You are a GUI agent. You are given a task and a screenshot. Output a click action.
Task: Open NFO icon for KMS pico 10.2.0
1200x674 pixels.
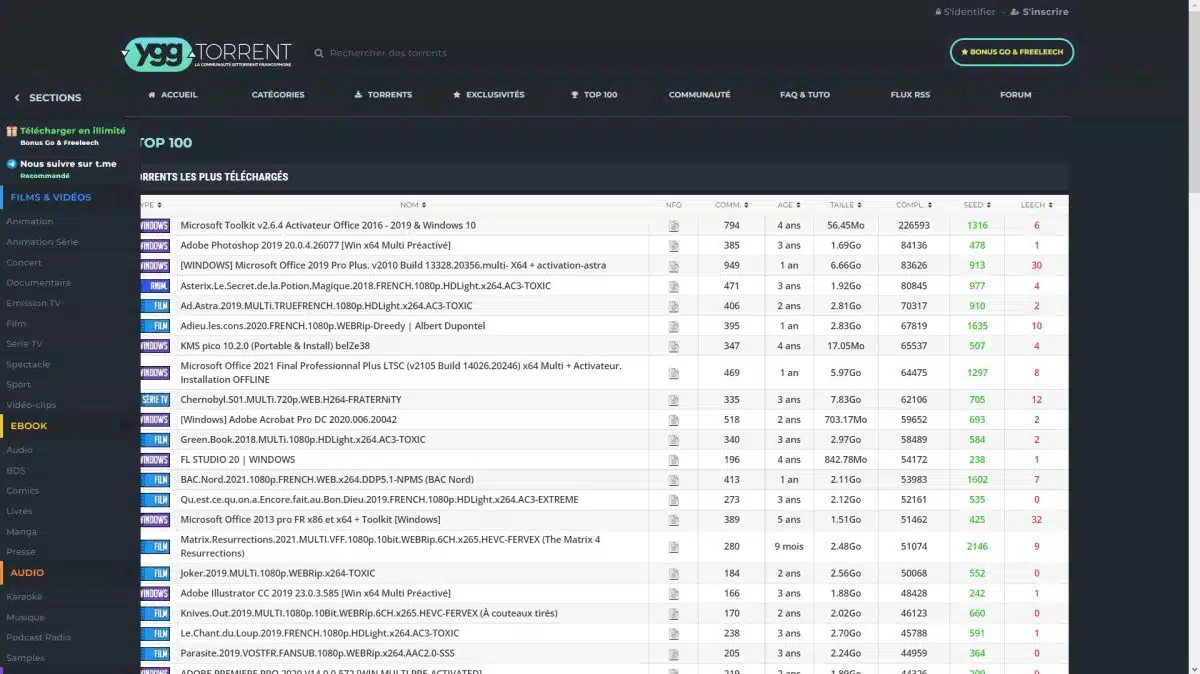point(674,346)
